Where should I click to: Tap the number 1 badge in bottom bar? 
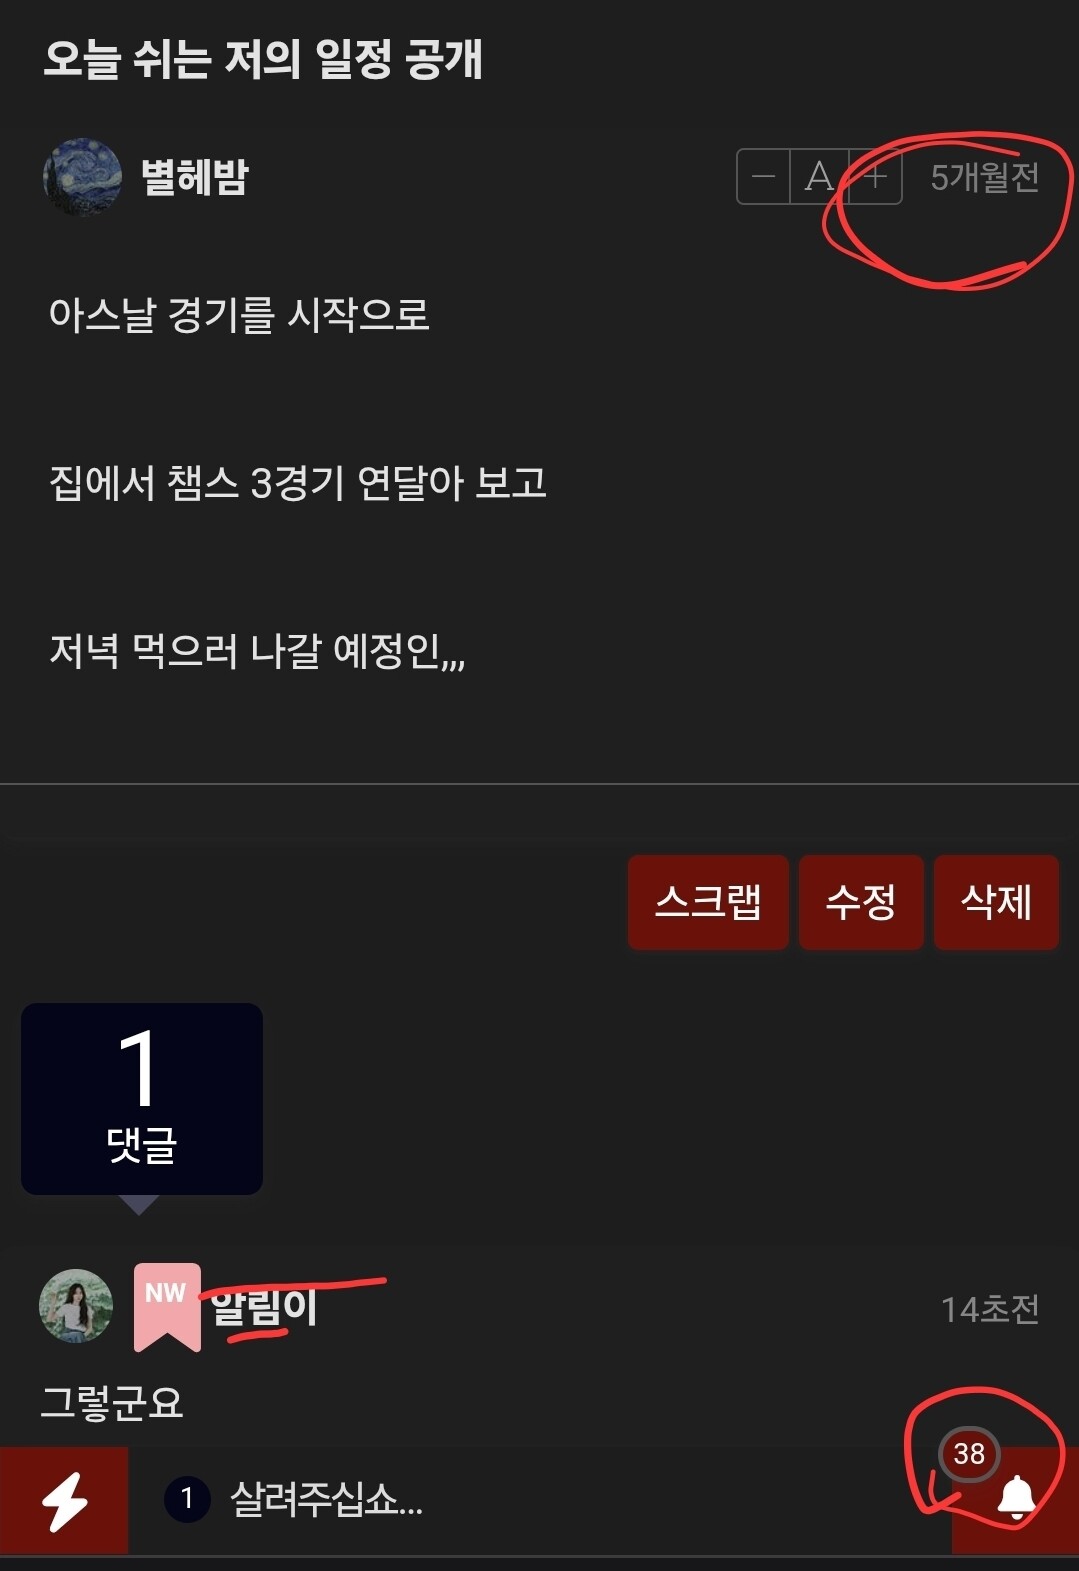point(187,1499)
